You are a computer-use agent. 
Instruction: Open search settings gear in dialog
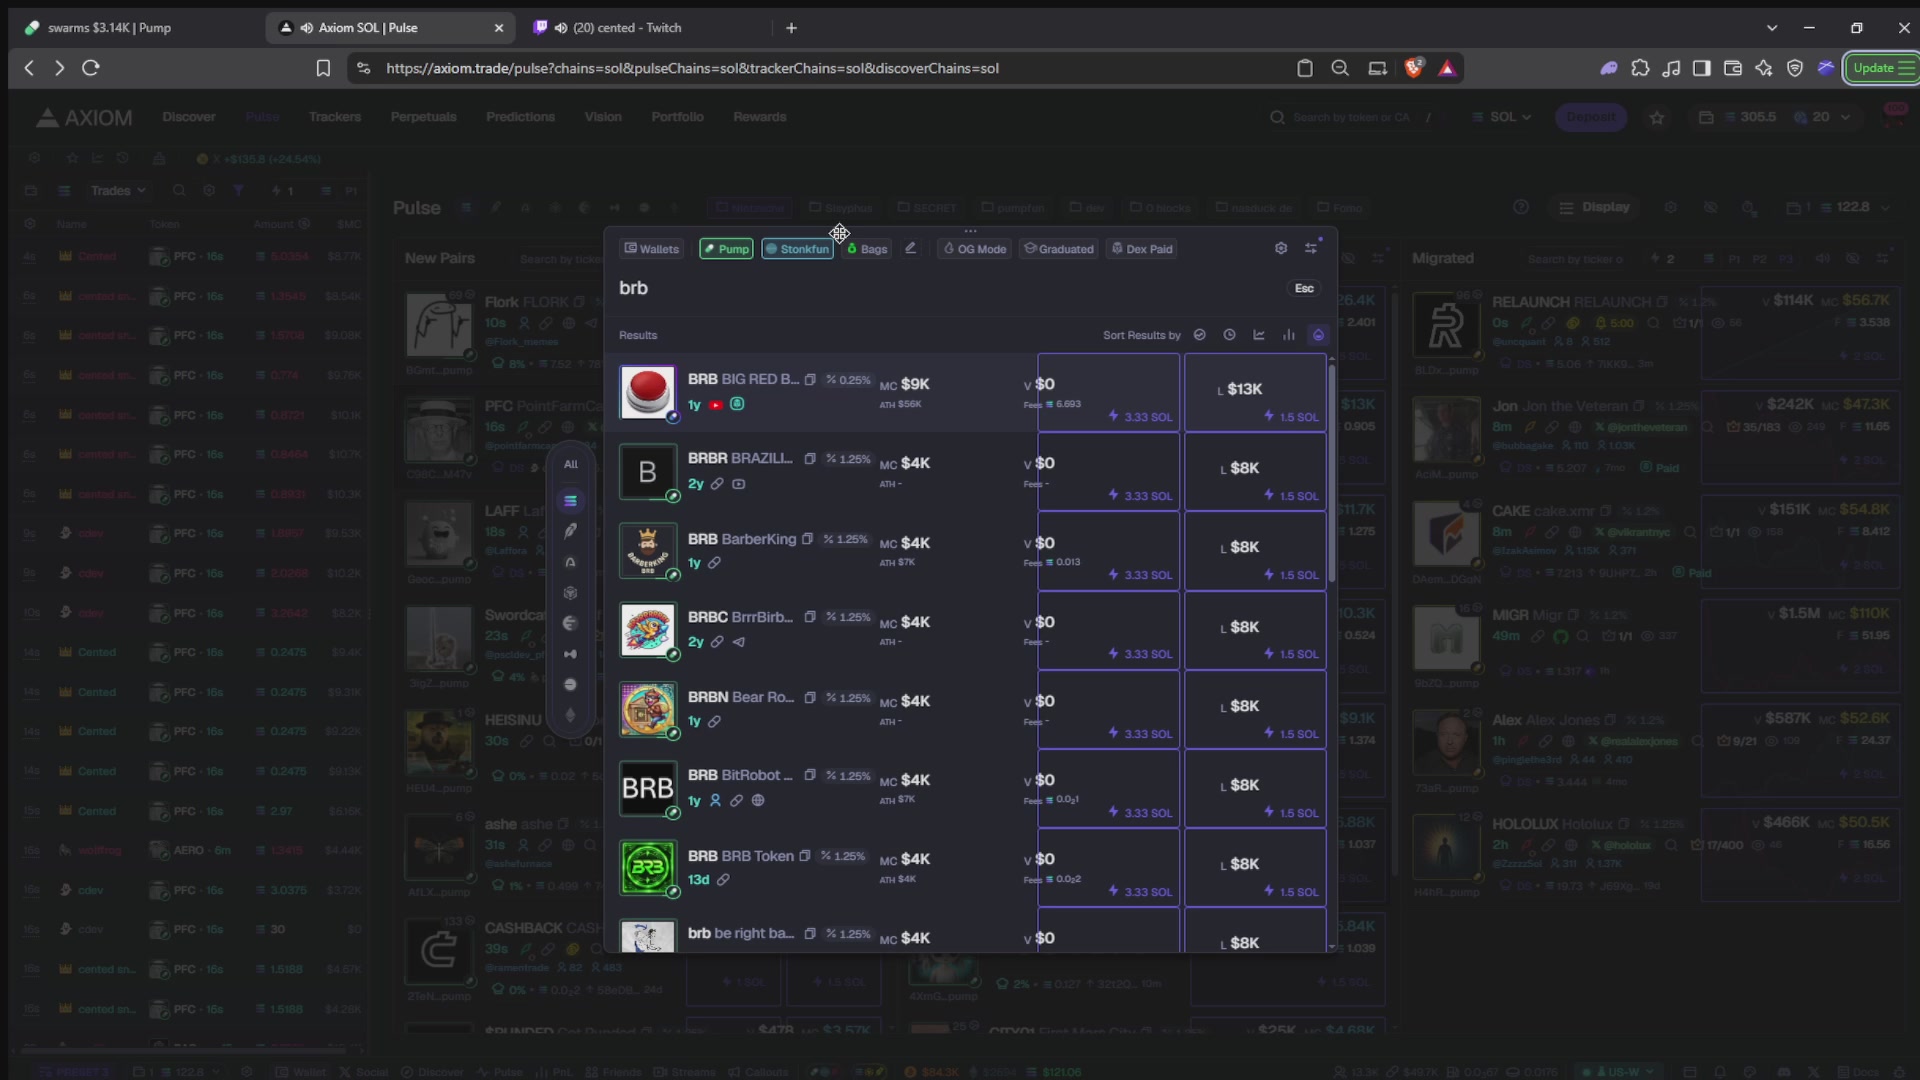(x=1281, y=248)
